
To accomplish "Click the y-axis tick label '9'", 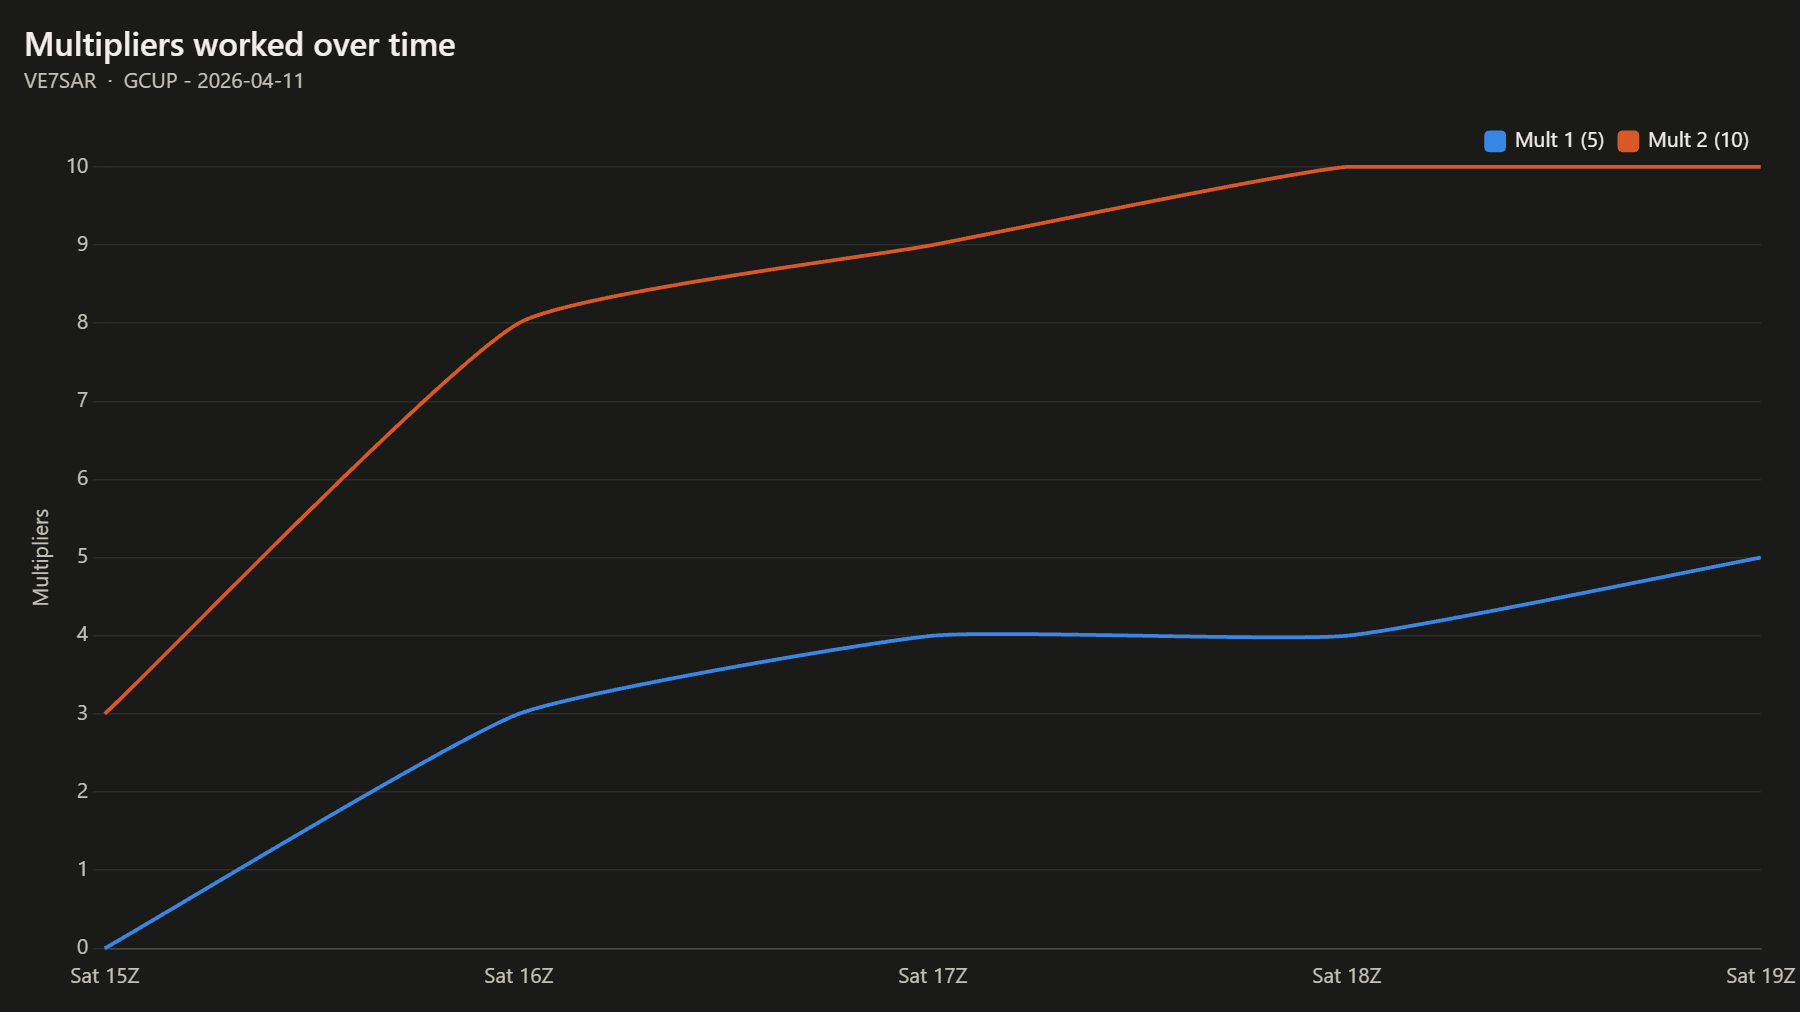I will 83,244.
